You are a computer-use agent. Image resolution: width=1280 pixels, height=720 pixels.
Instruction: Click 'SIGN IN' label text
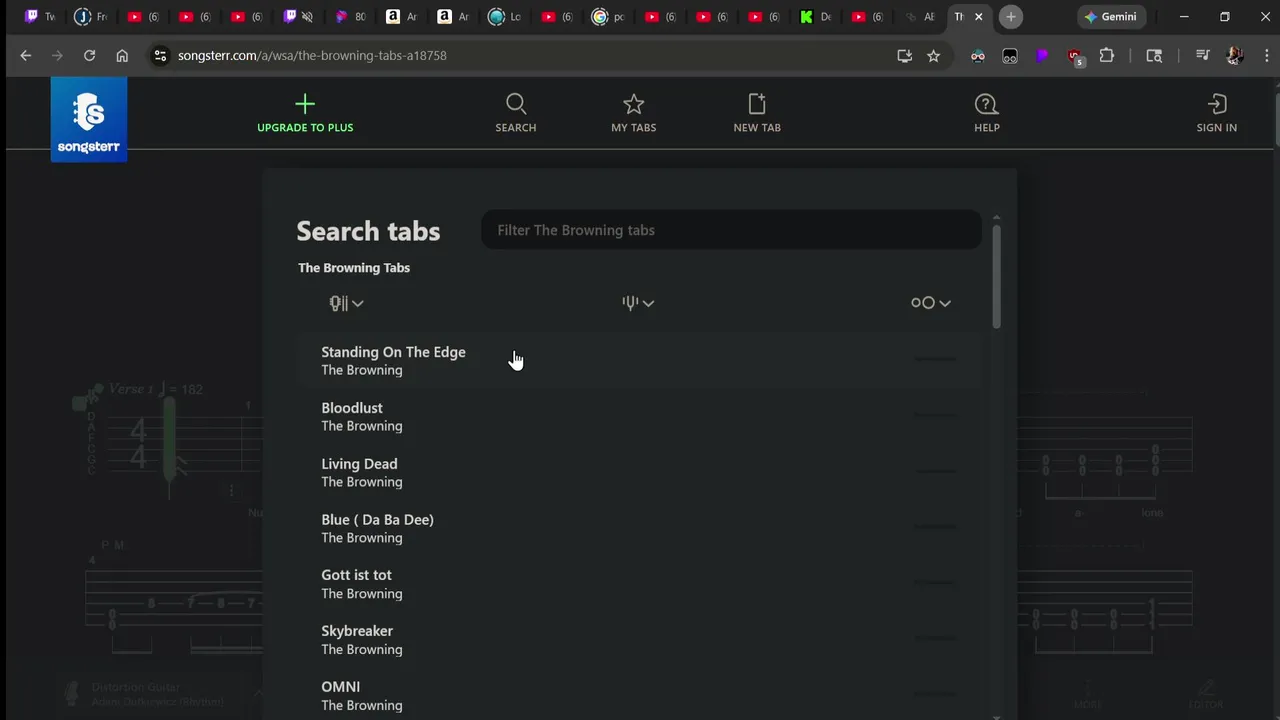(x=1217, y=128)
